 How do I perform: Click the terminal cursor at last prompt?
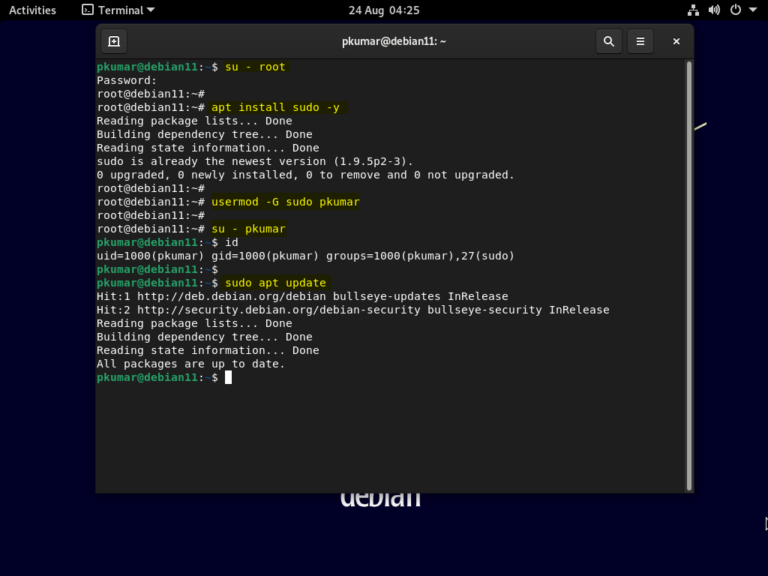tap(228, 378)
